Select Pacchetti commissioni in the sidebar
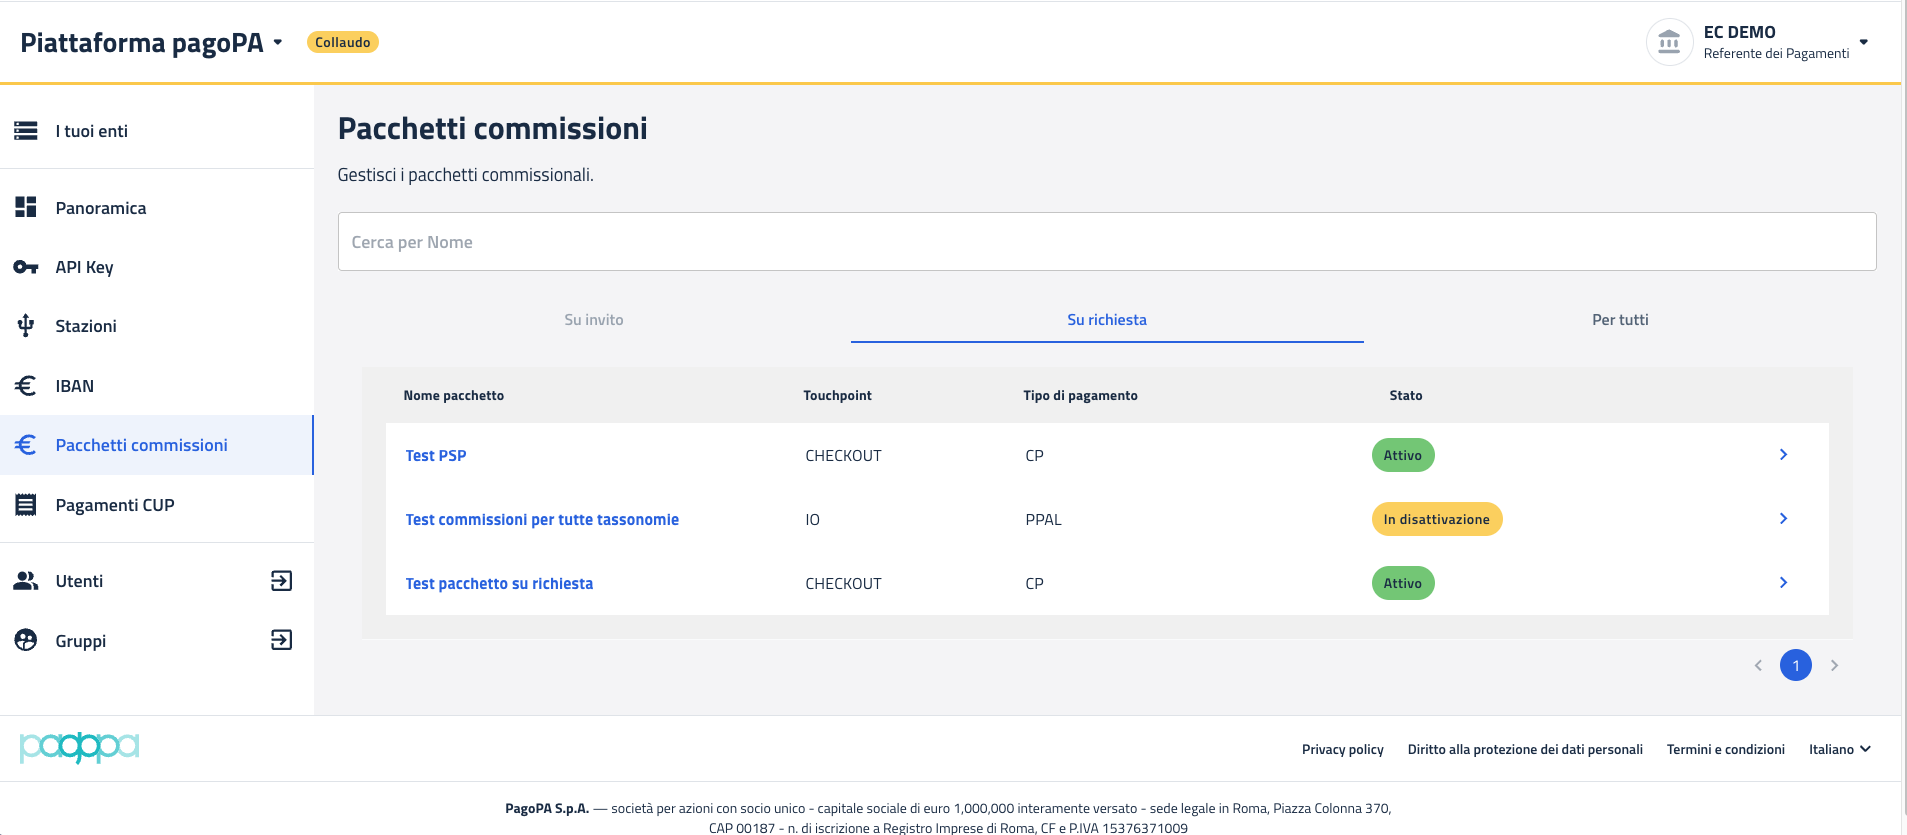Viewport: 1907px width, 835px height. (x=141, y=445)
